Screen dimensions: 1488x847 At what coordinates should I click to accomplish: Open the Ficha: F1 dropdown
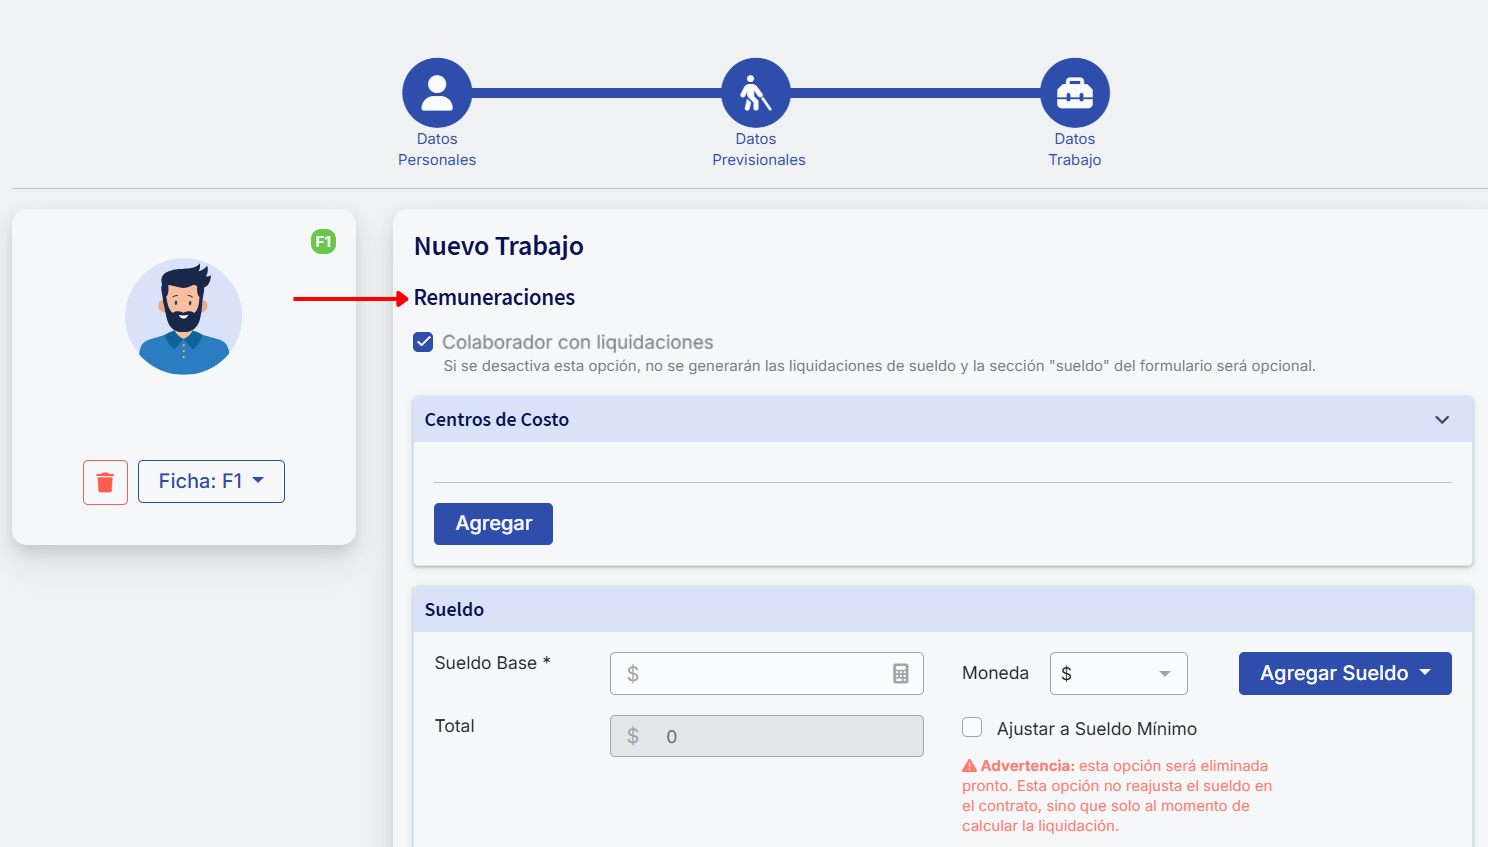[x=211, y=481]
